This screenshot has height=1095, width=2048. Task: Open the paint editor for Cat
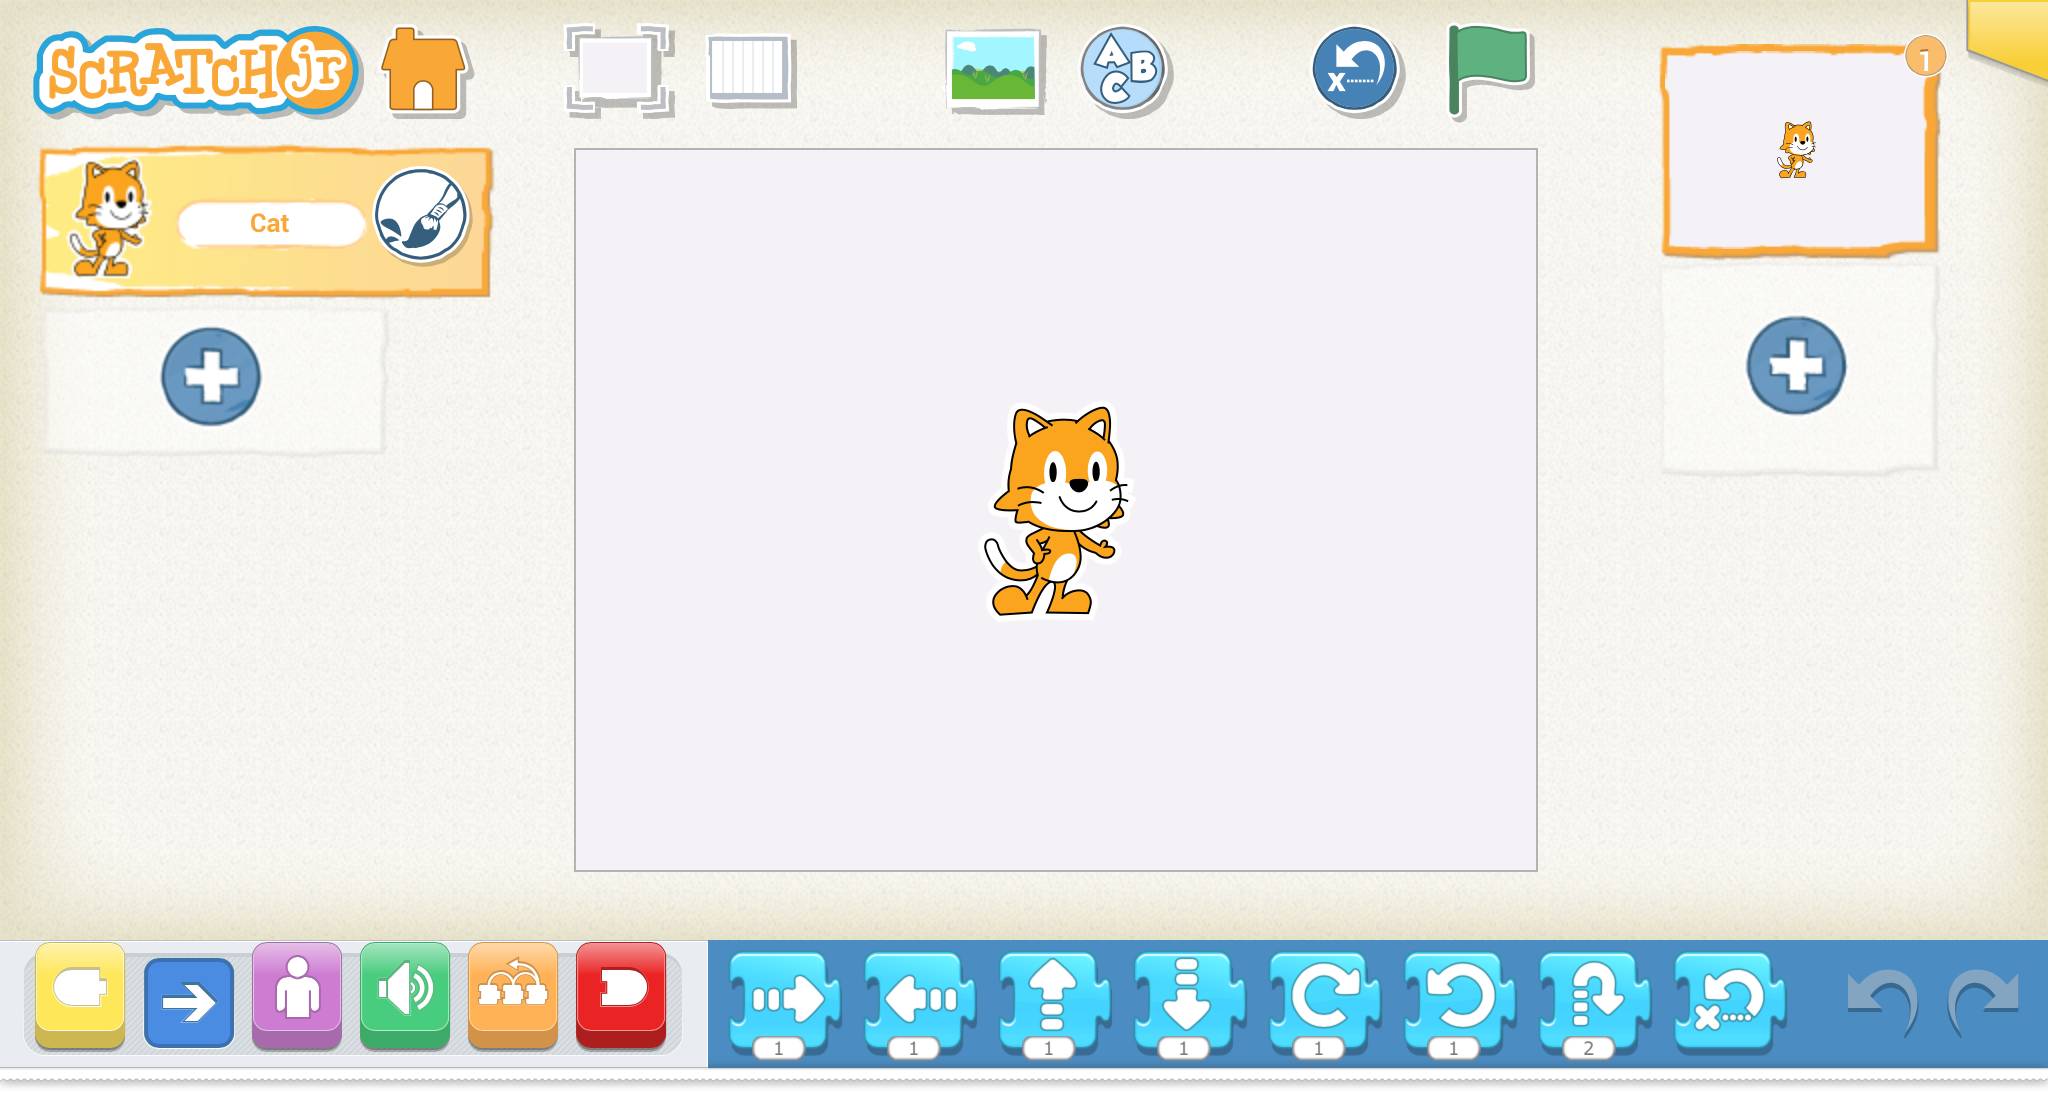pyautogui.click(x=421, y=215)
